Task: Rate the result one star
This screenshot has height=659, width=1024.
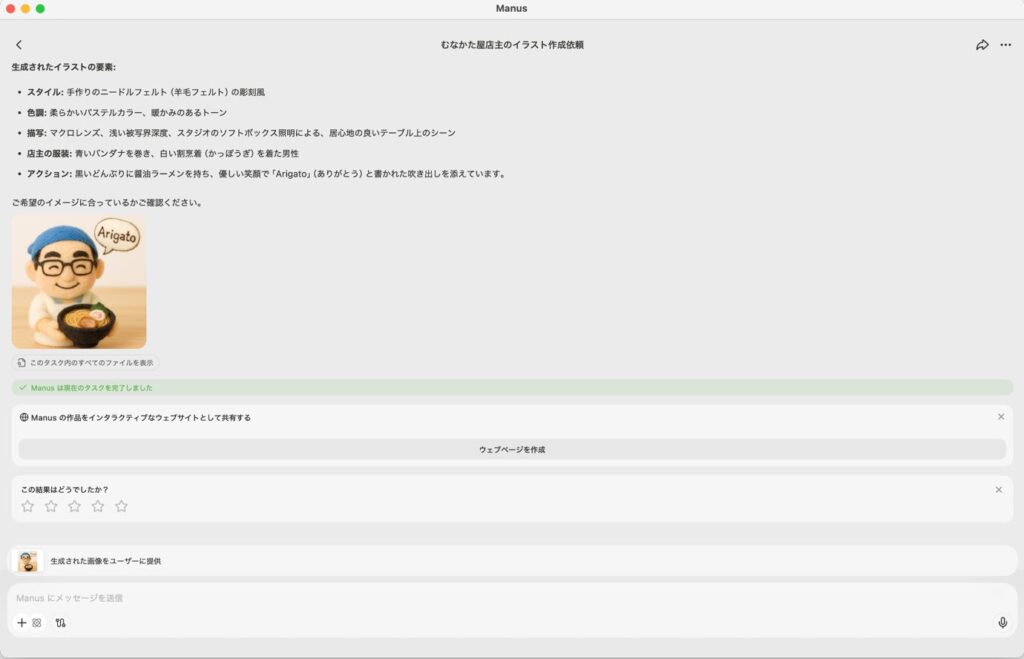Action: tap(27, 506)
